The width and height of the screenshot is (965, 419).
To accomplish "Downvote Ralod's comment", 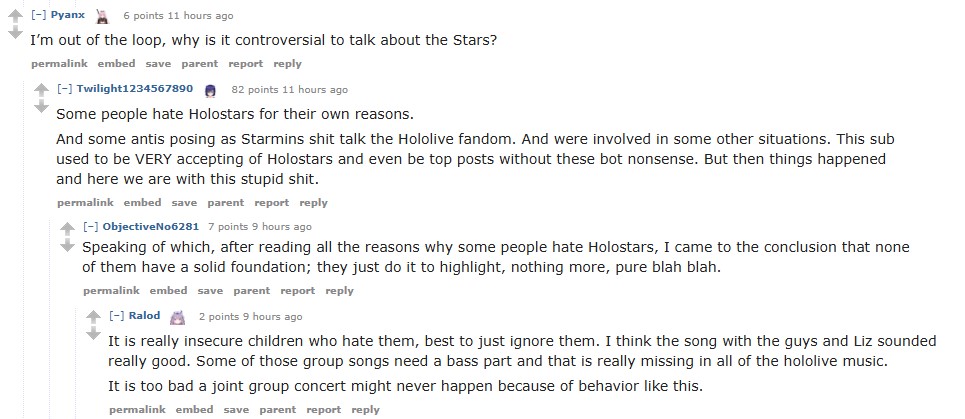I will tap(93, 333).
